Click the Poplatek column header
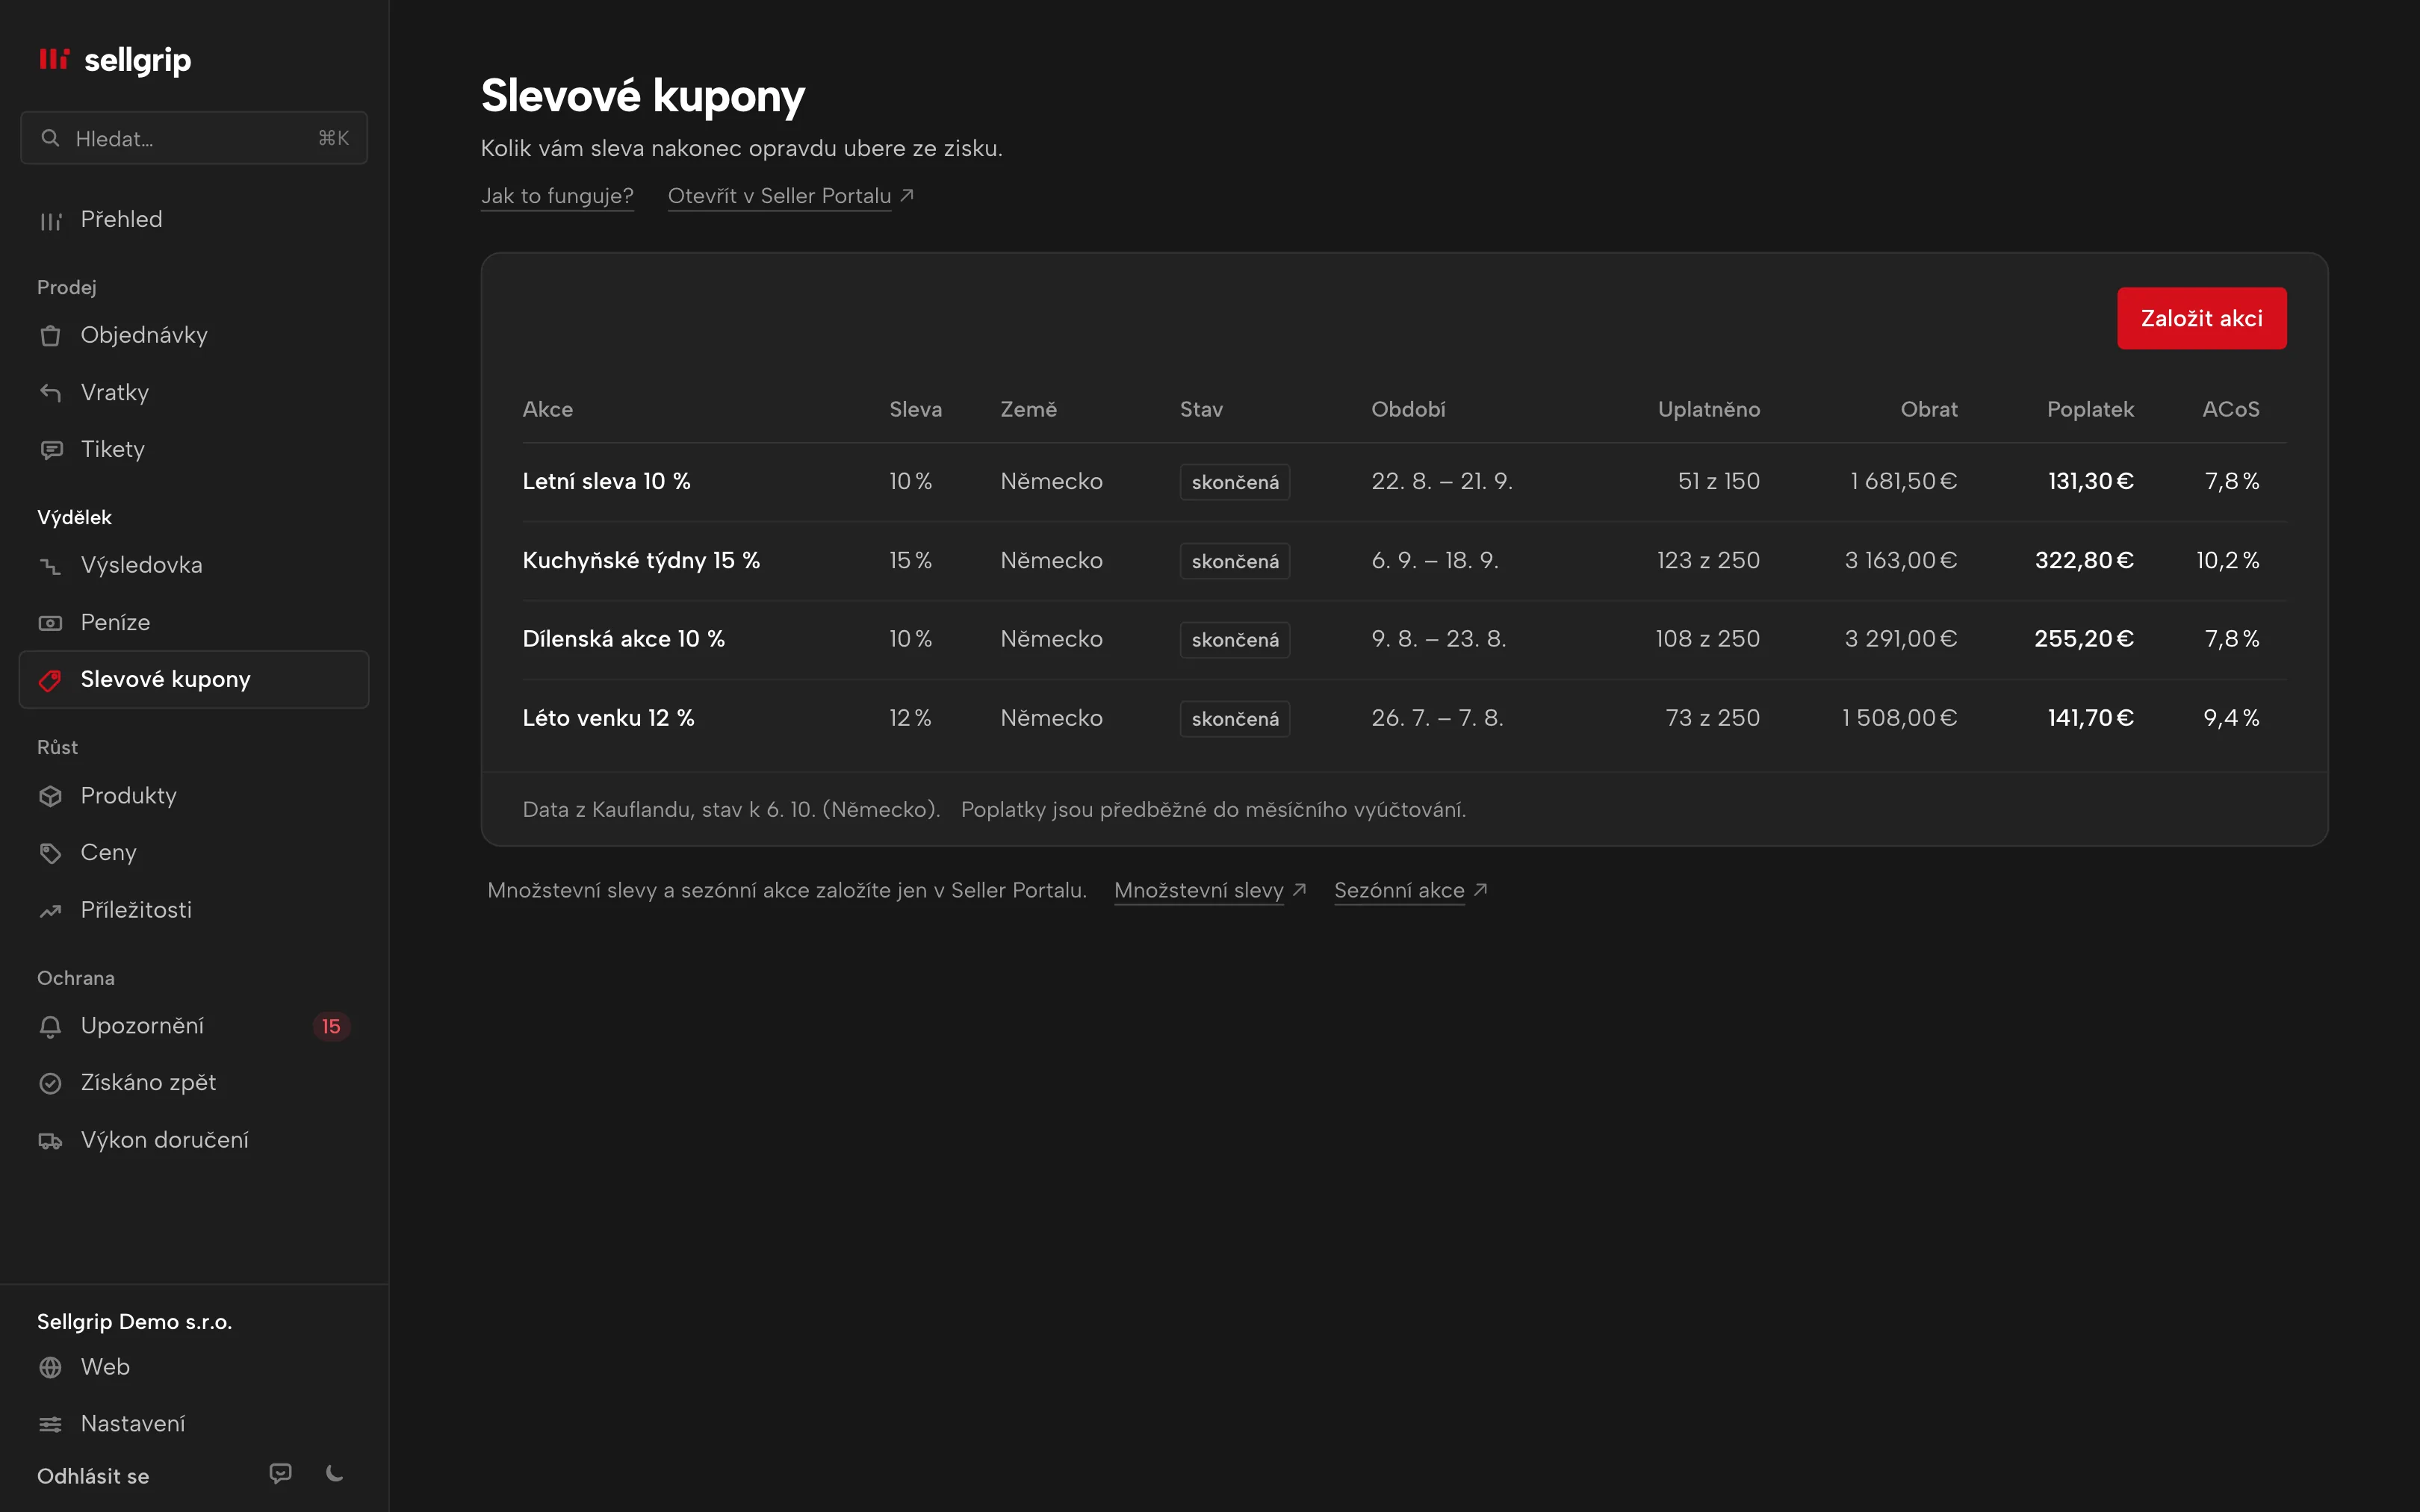Viewport: 2420px width, 1512px height. [x=2090, y=409]
